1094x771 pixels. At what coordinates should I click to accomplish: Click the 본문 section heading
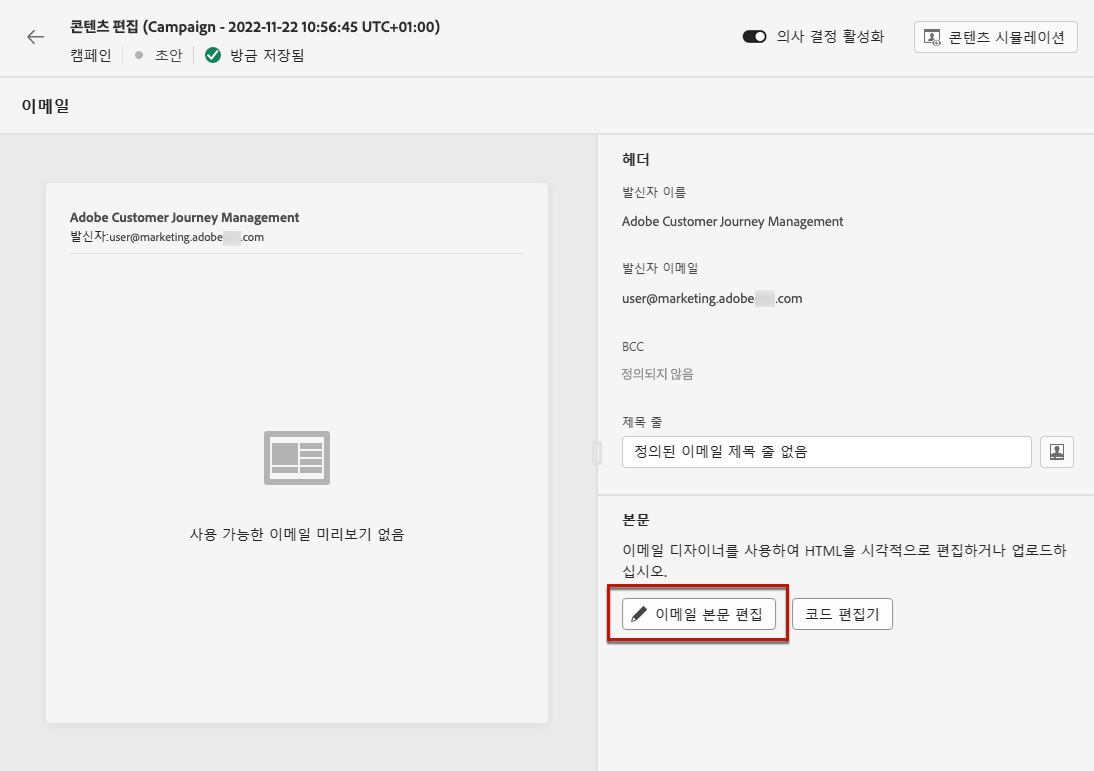coord(636,520)
